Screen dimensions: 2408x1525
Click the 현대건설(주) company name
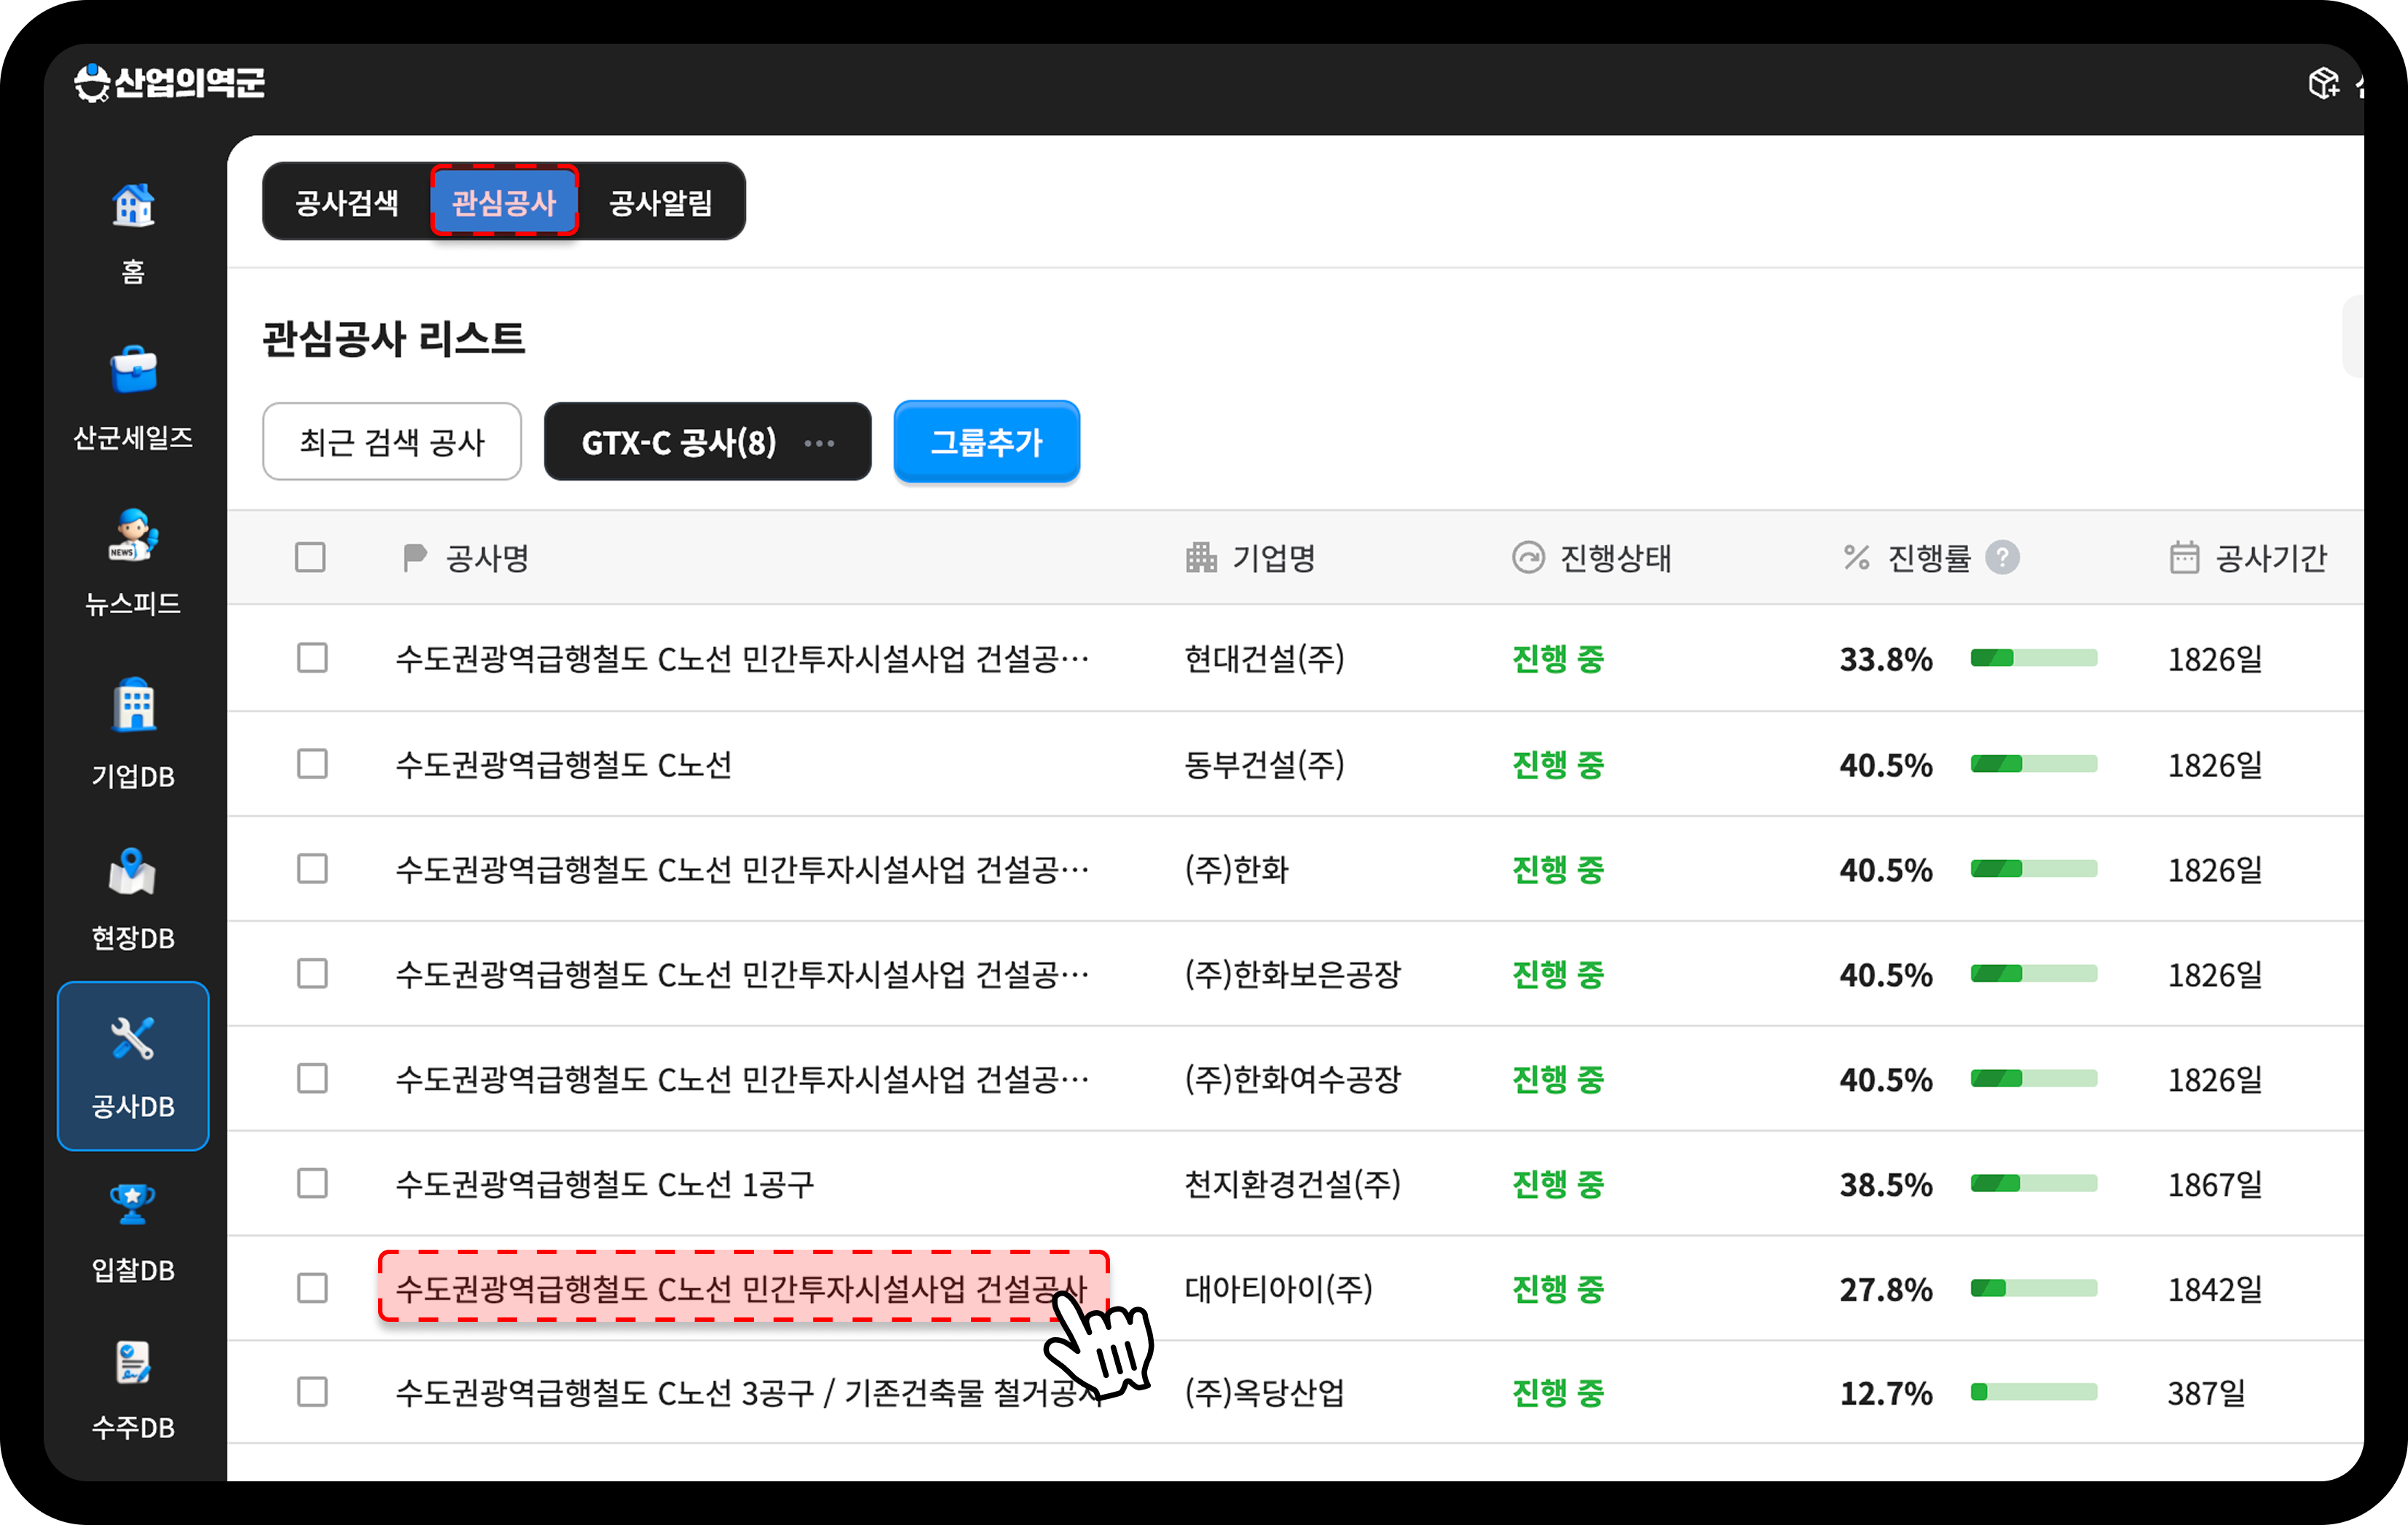tap(1264, 659)
